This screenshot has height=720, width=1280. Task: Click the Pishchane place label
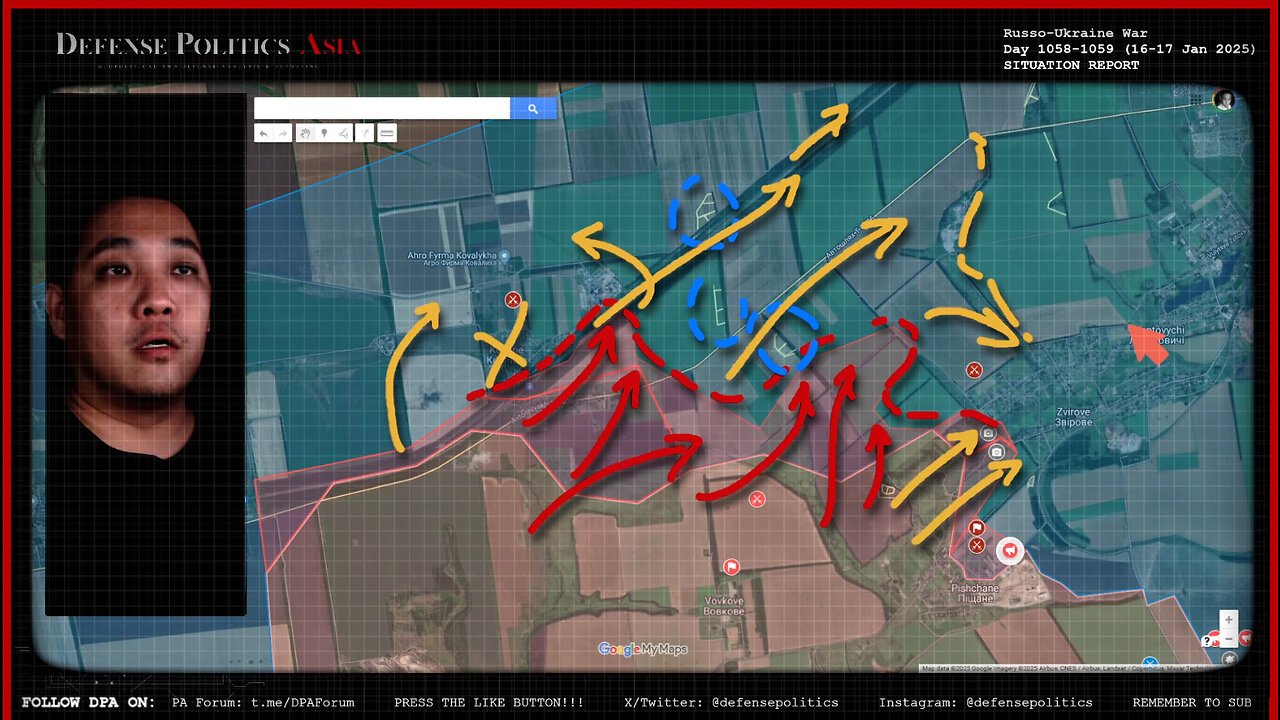974,593
